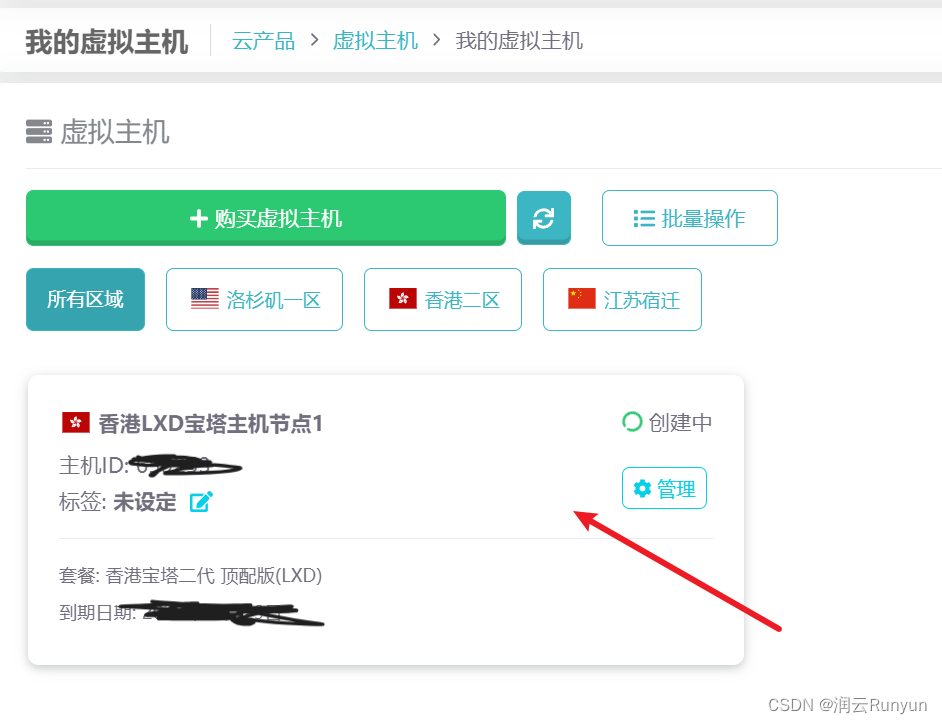Click 我的虚拟主机 breadcrumb text
The image size is (942, 724).
[x=519, y=41]
